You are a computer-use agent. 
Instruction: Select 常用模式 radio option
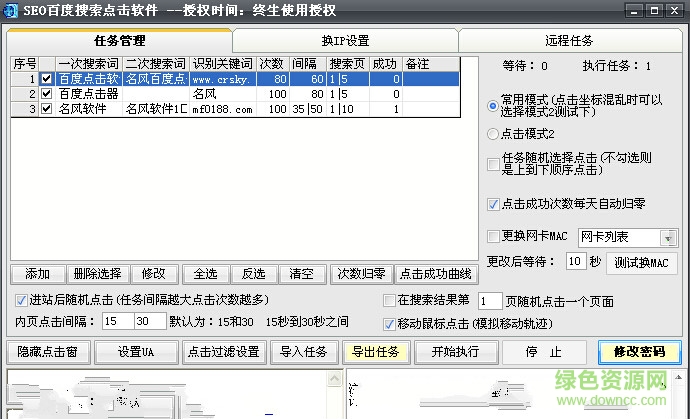click(493, 106)
